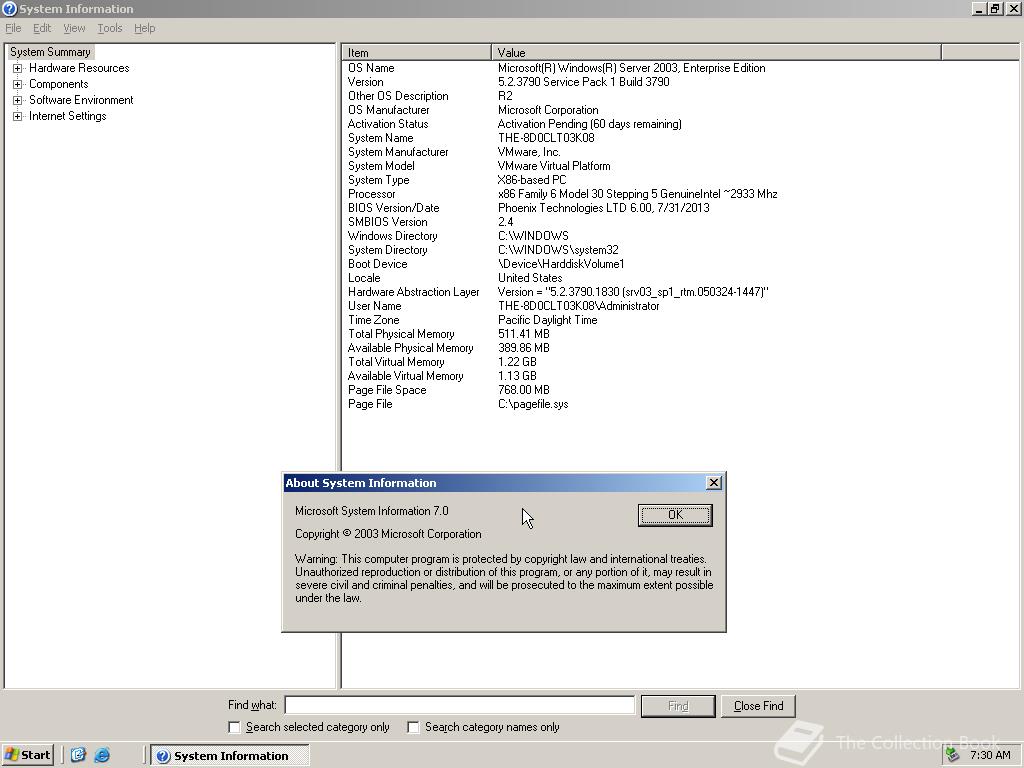Select System Information taskbar button
The height and width of the screenshot is (768, 1024).
[x=230, y=756]
